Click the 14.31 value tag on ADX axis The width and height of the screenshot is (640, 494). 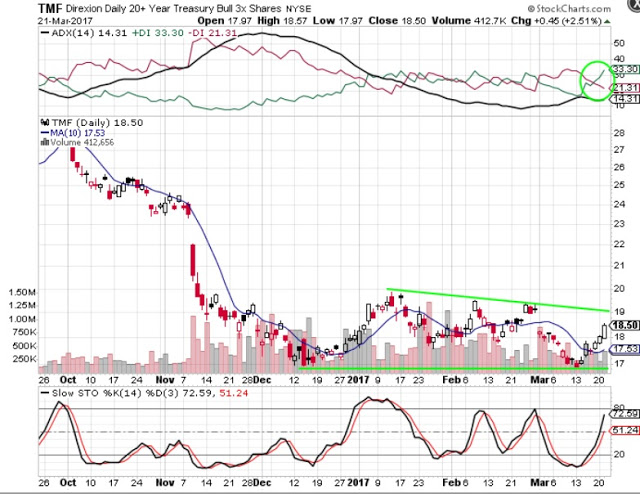click(x=625, y=98)
